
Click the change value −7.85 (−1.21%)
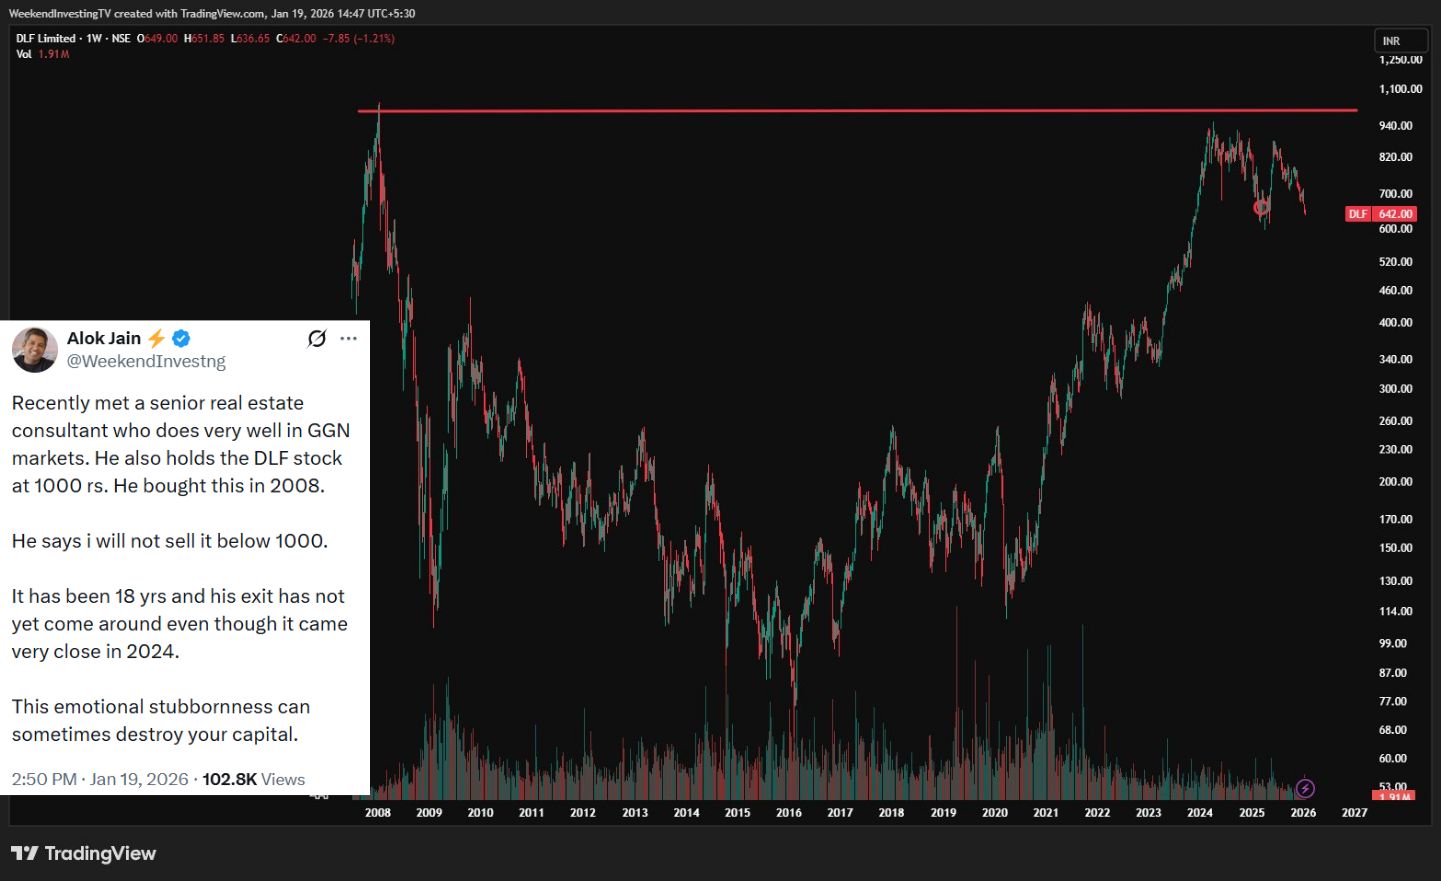coord(359,38)
